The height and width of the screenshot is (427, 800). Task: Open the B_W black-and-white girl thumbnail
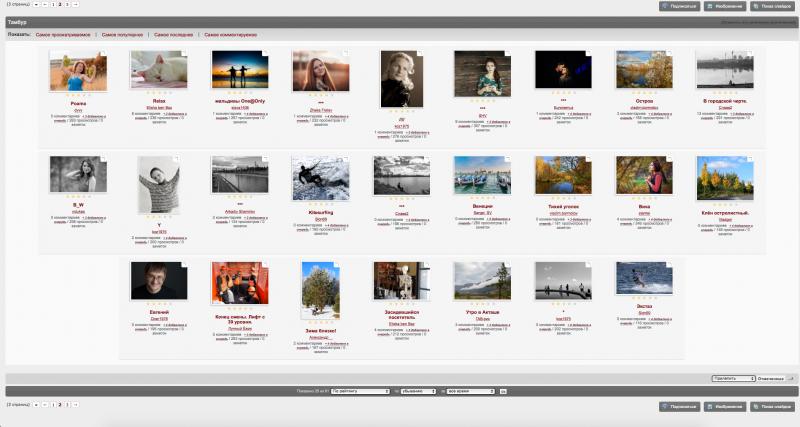click(78, 174)
